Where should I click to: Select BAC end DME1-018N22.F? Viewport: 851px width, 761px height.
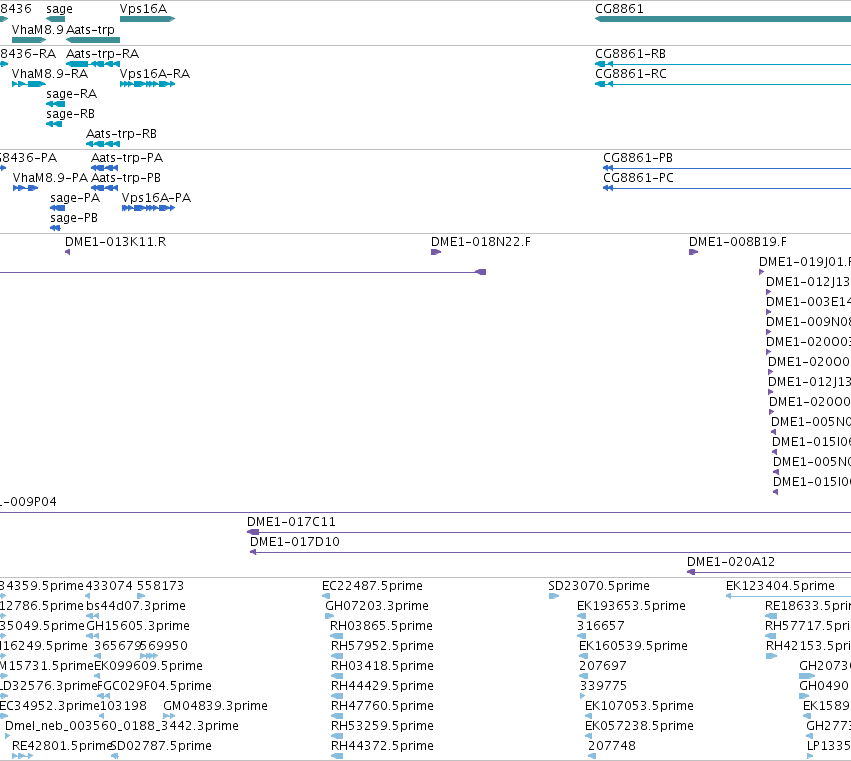pyautogui.click(x=436, y=252)
